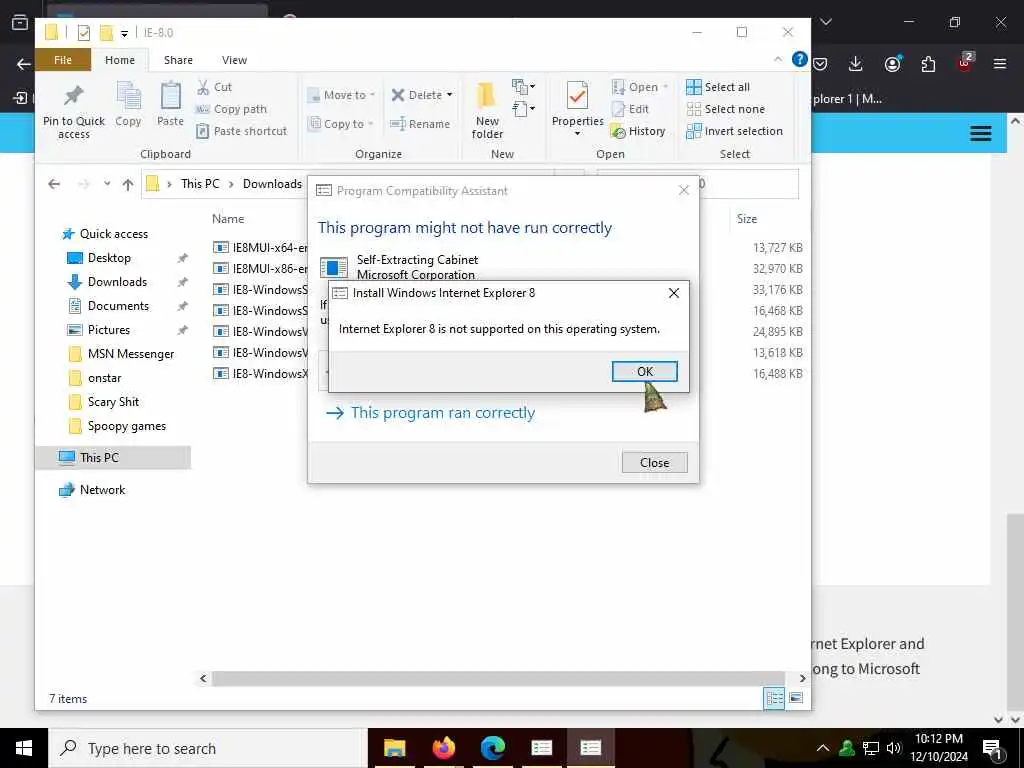Screen dimensions: 1024x768
Task: Pin to Quick access ribbon icon
Action: [74, 111]
